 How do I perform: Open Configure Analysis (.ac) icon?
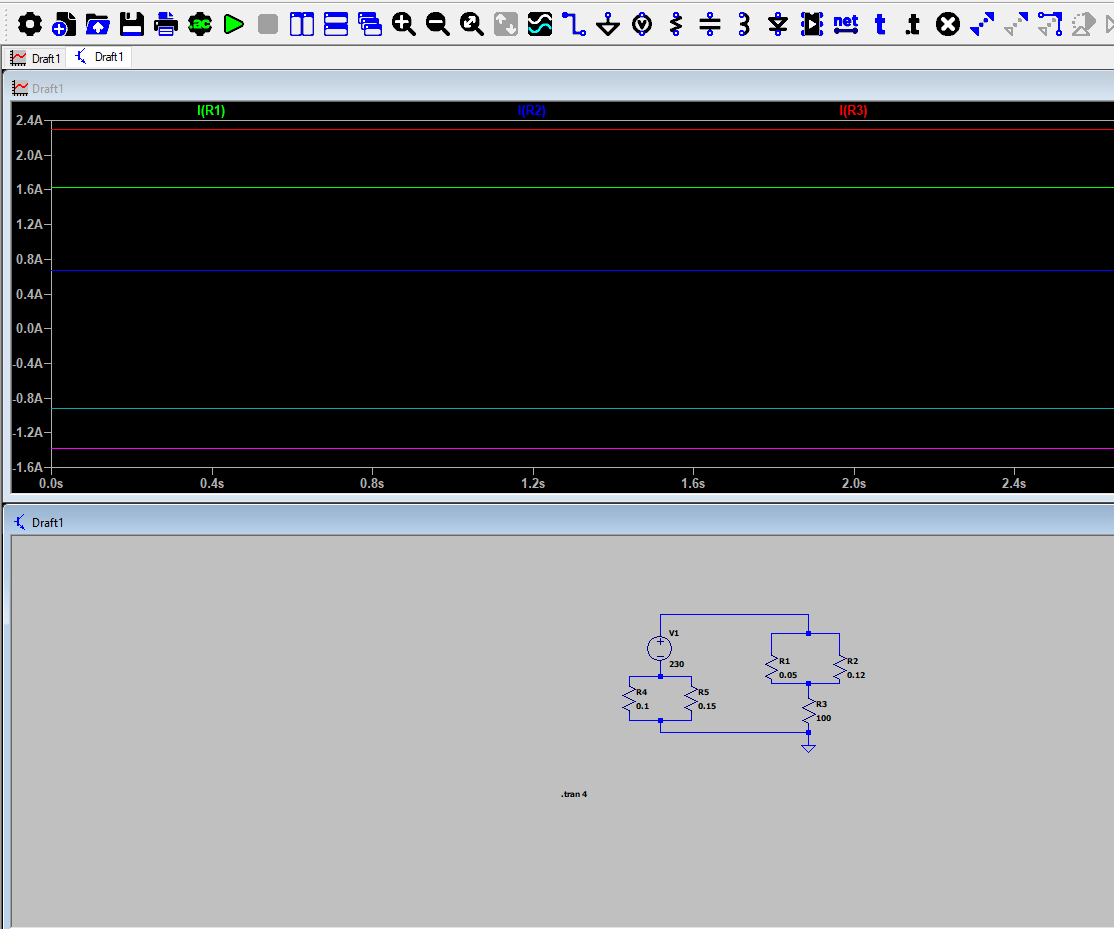click(200, 24)
